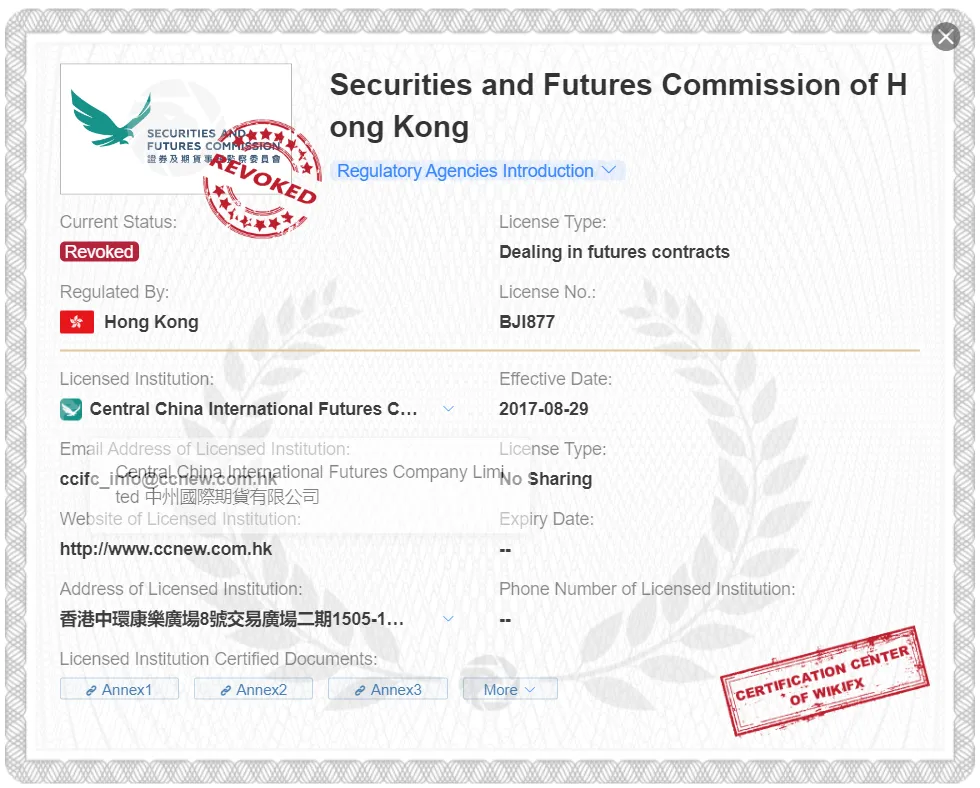The image size is (980, 788).
Task: Open the Annex2 certified document
Action: tap(253, 689)
